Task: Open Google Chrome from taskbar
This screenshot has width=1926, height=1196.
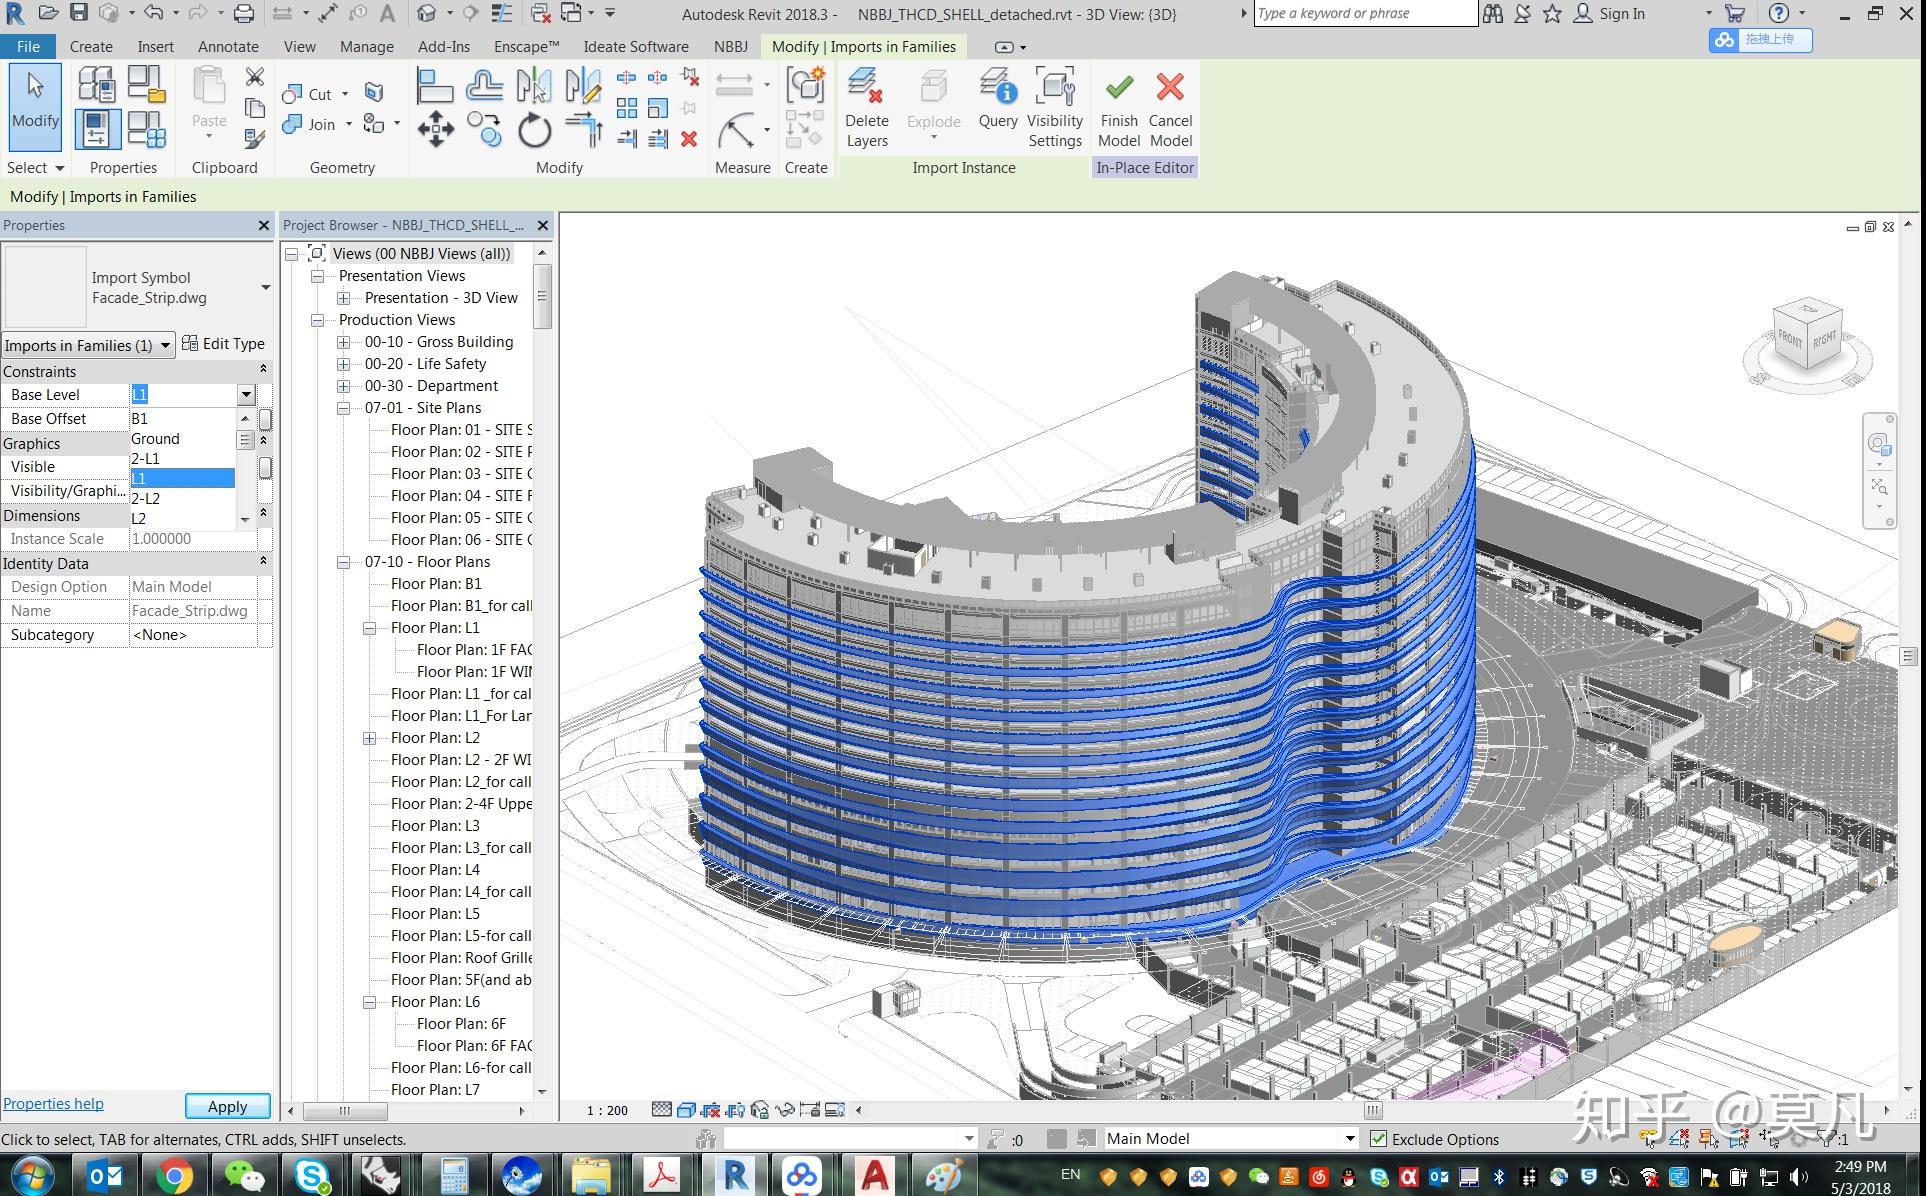Action: tap(173, 1175)
